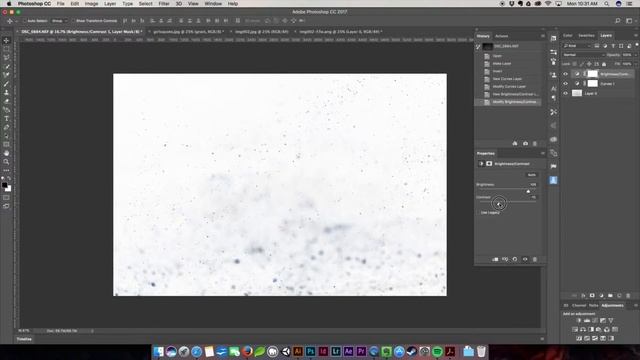This screenshot has height=360, width=640.
Task: Open the Layer menu
Action: (x=110, y=4)
